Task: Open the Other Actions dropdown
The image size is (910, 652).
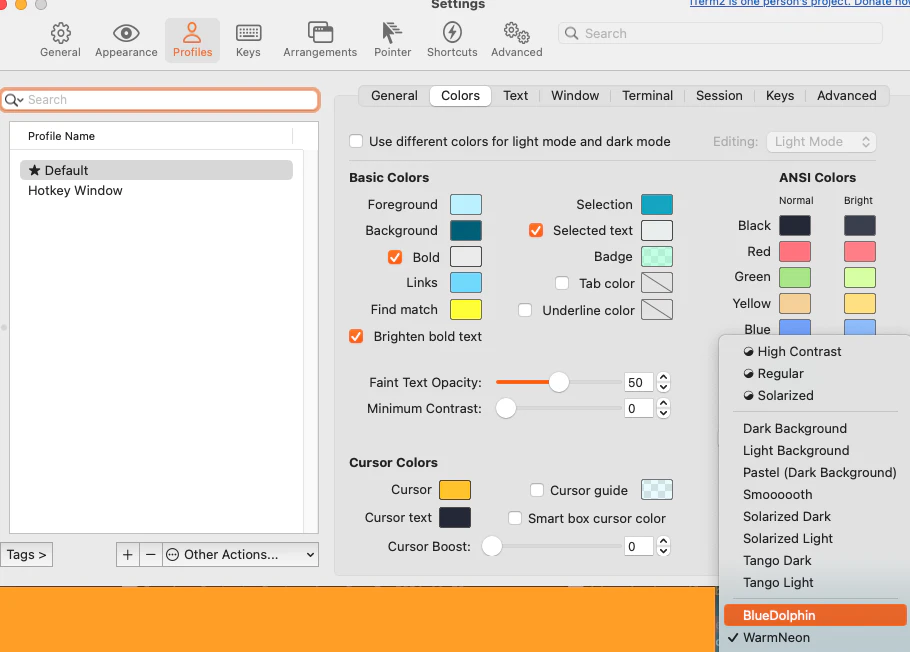Action: [x=240, y=554]
